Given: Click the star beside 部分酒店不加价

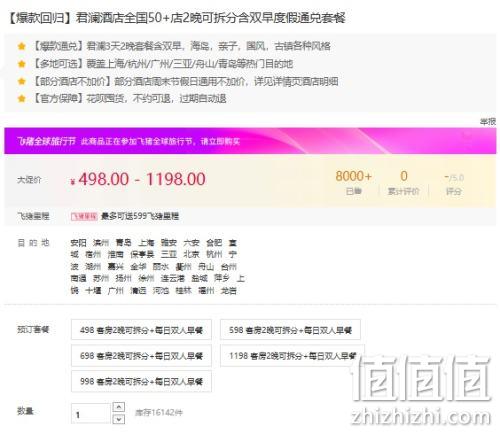Looking at the screenshot, I should (22, 81).
